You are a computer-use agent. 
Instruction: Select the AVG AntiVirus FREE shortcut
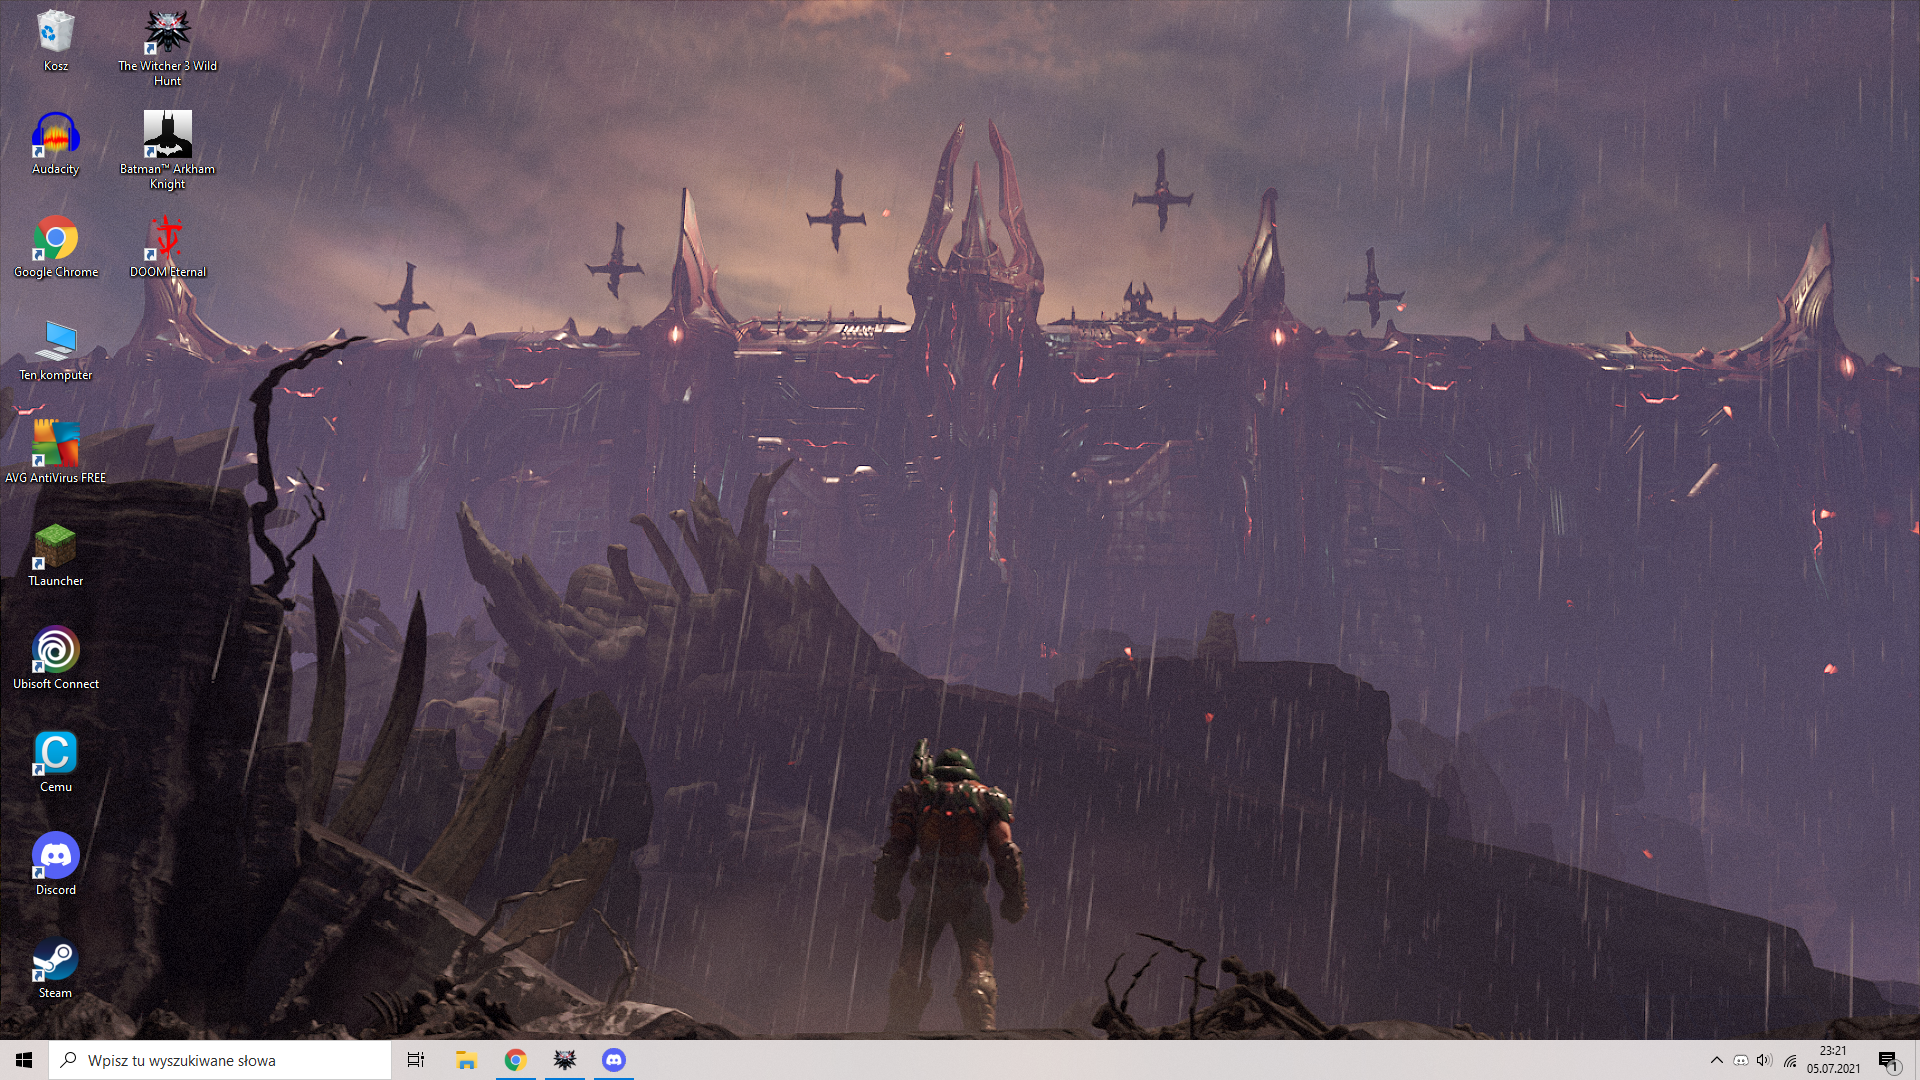(55, 453)
